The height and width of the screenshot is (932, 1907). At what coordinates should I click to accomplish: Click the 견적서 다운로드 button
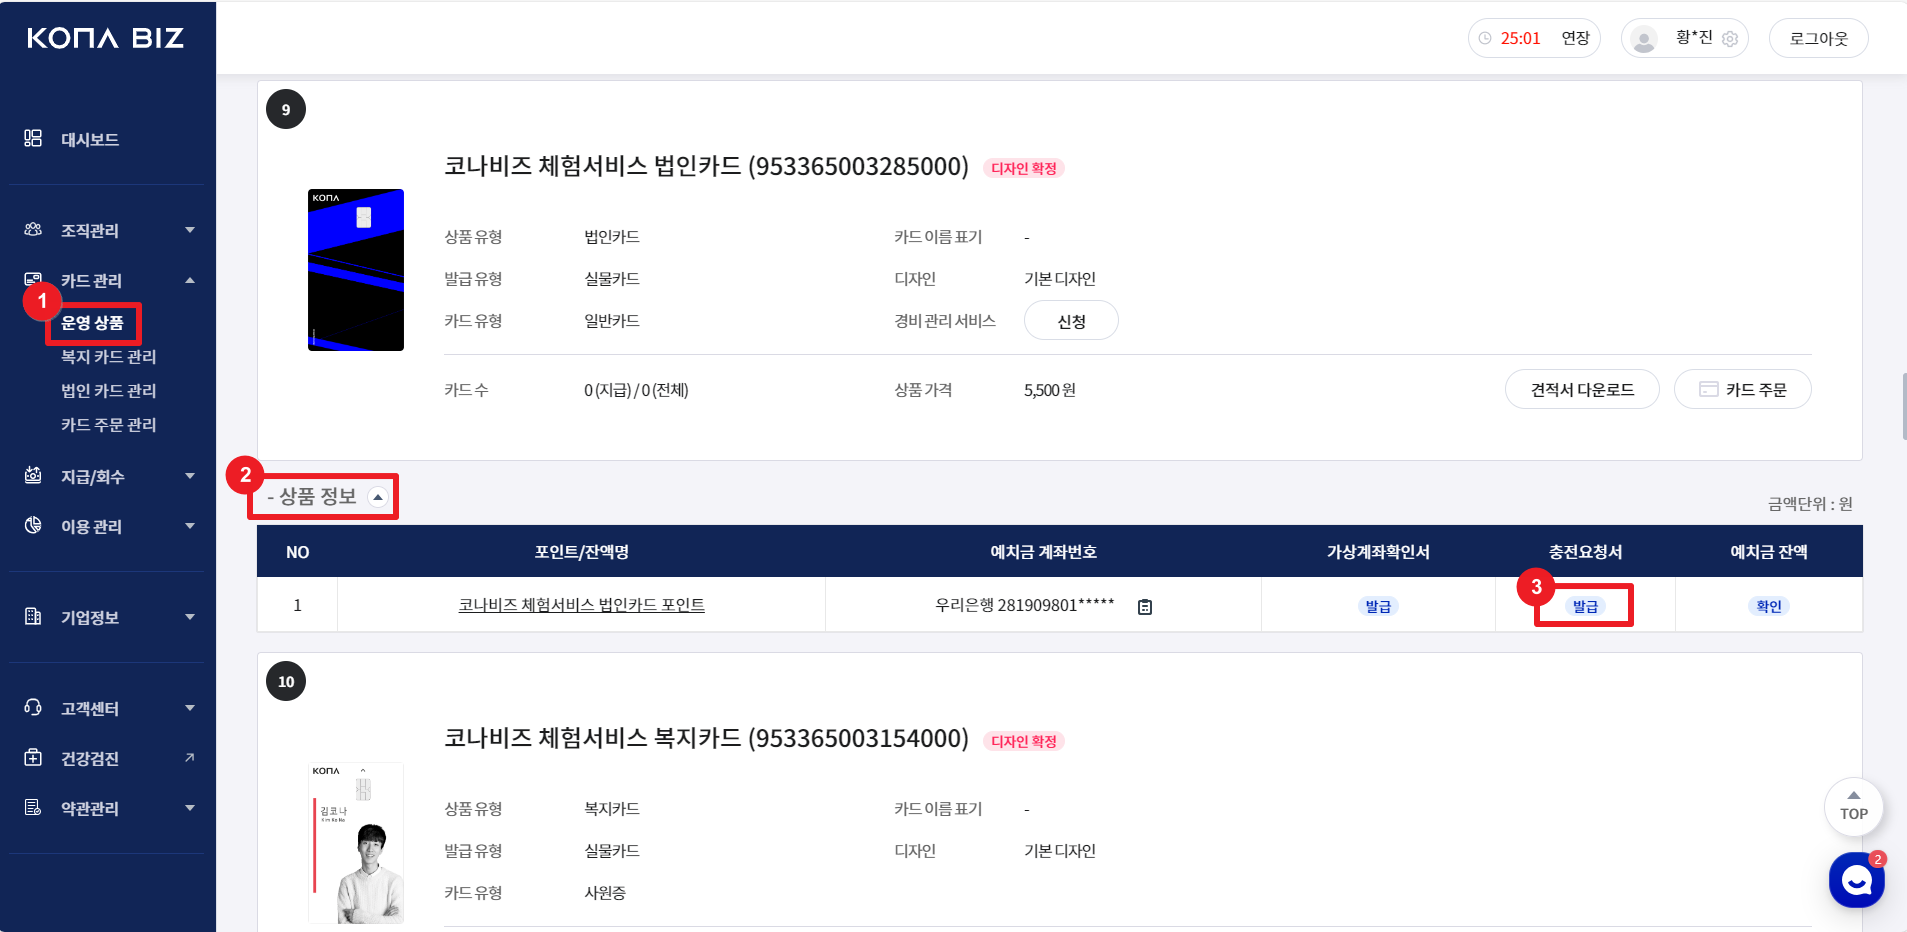point(1581,389)
